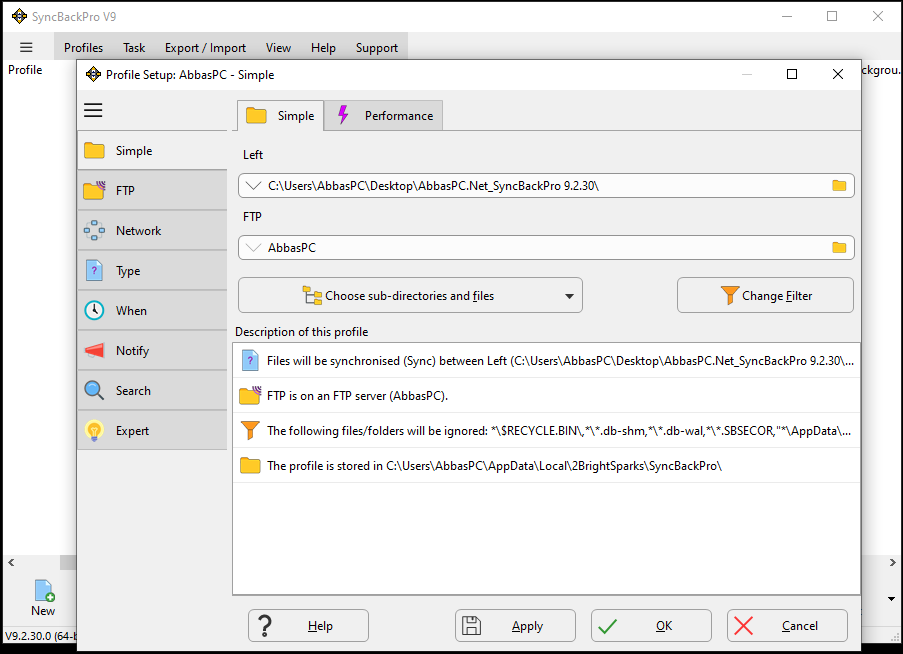Click the filter funnel icon in description list
Screen dimensions: 903x654
point(250,431)
